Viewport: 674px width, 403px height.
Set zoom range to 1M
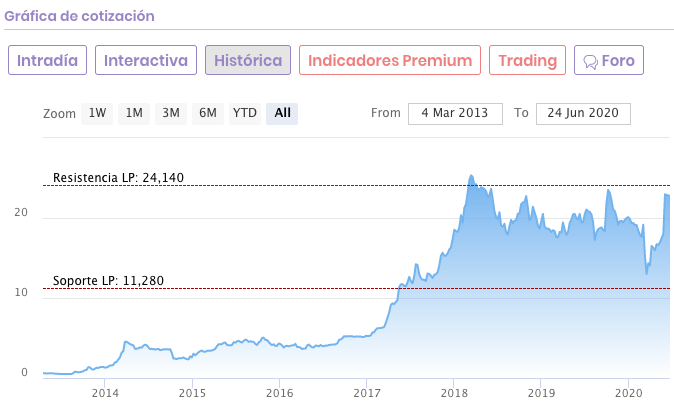coord(134,113)
